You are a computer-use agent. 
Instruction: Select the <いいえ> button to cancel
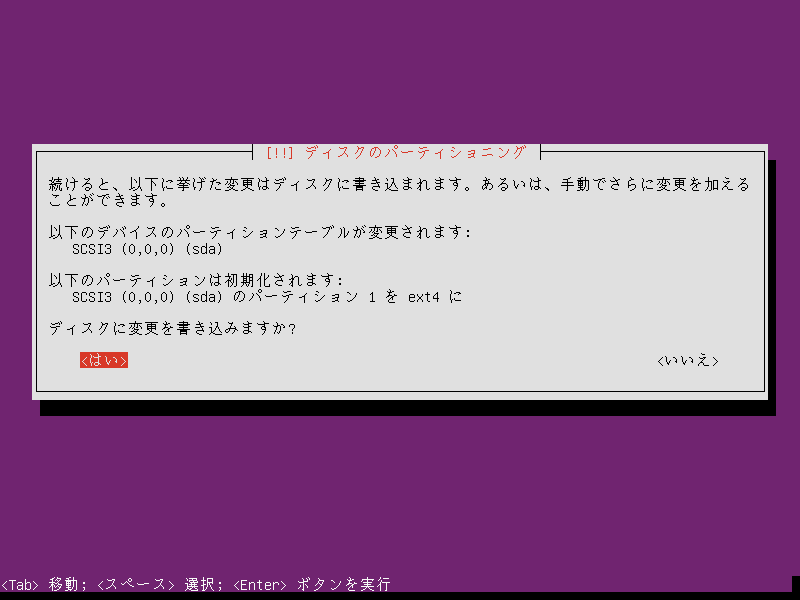click(688, 360)
